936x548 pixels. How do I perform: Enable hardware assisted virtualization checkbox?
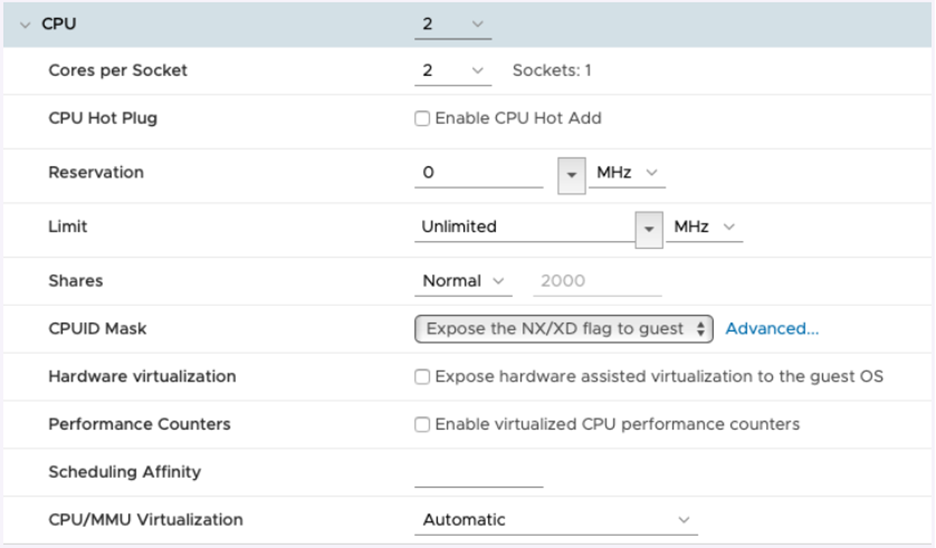423,377
